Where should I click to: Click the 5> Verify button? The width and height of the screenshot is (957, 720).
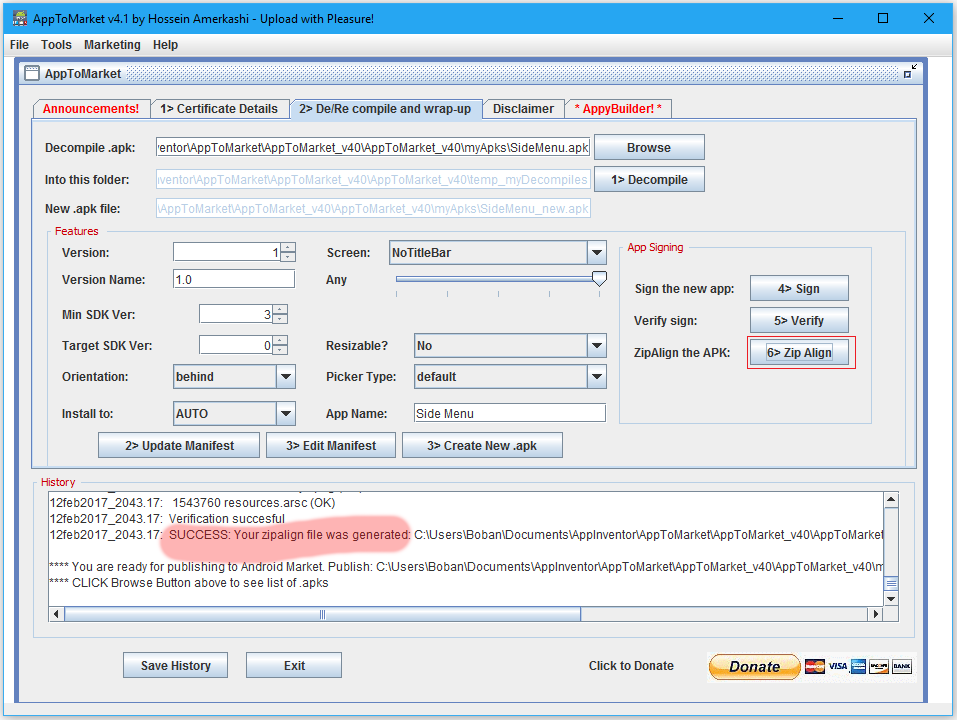[x=799, y=320]
